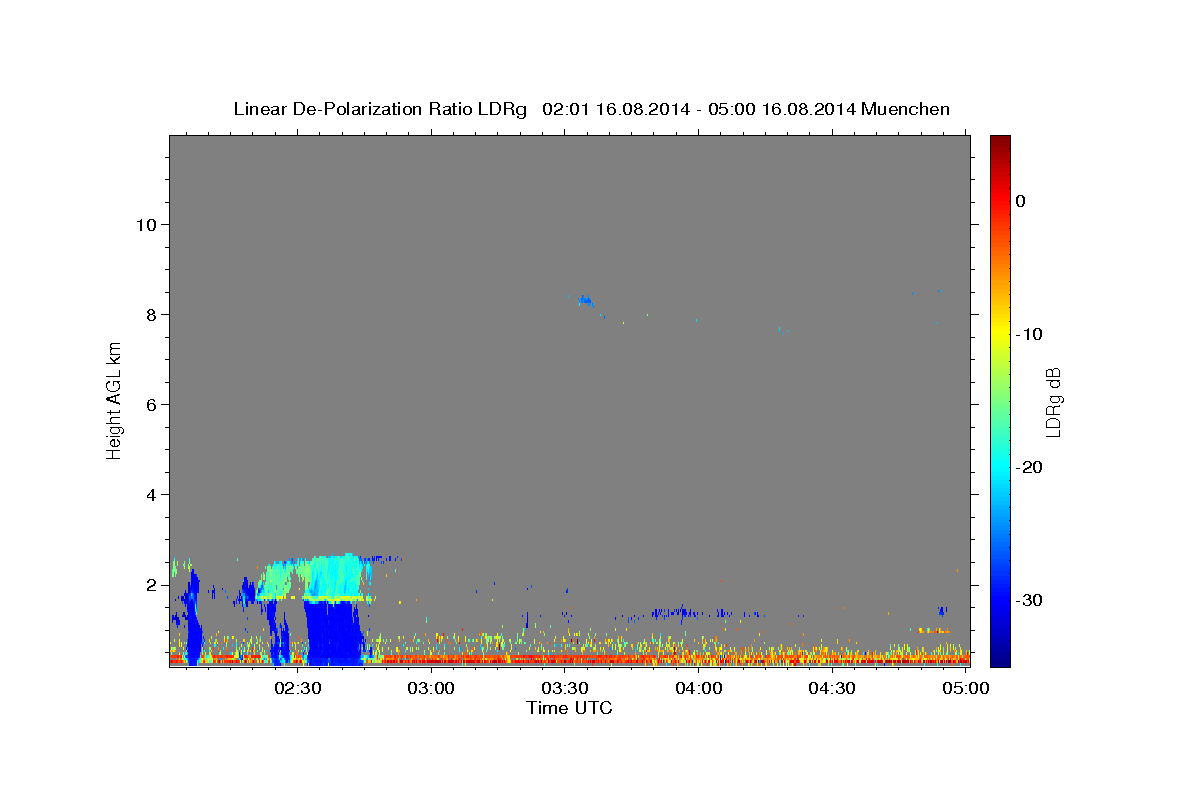Click the plot title 'Linear De-Polarization Ratio LDRg'
The image size is (1200, 800).
[380, 109]
